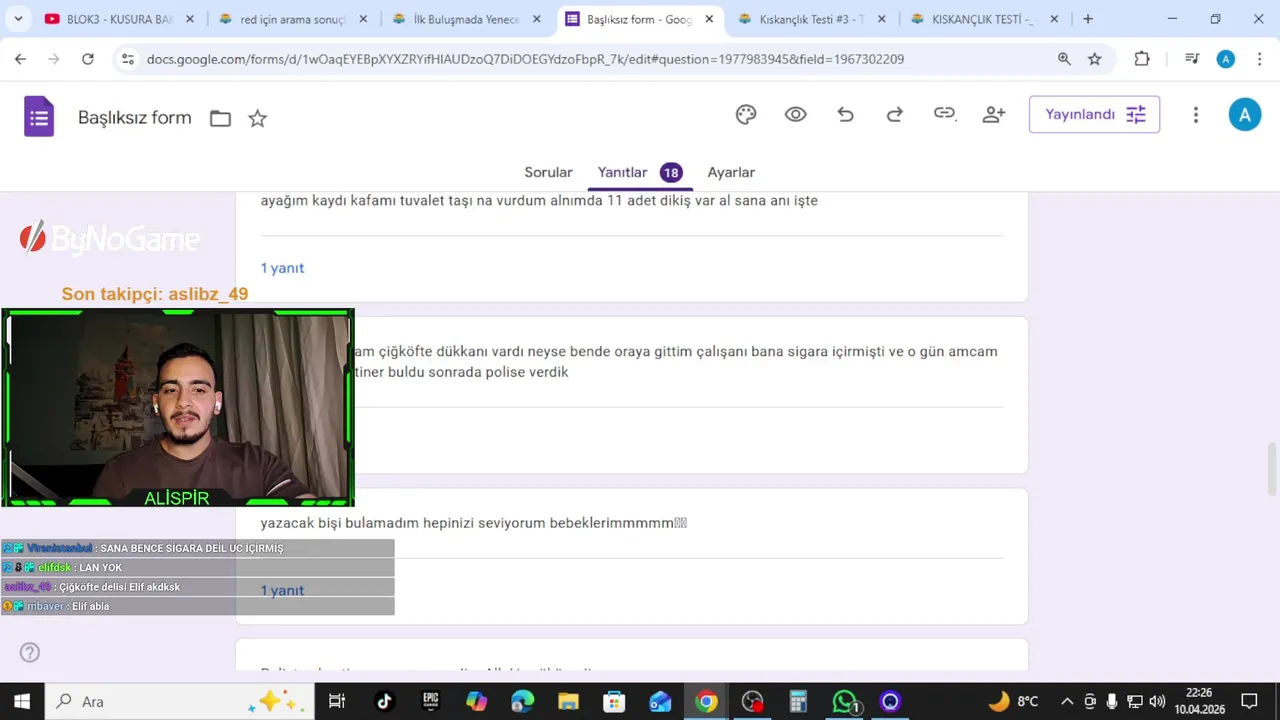Switch to Google Chrome on the taskbar
The width and height of the screenshot is (1280, 720).
click(706, 701)
